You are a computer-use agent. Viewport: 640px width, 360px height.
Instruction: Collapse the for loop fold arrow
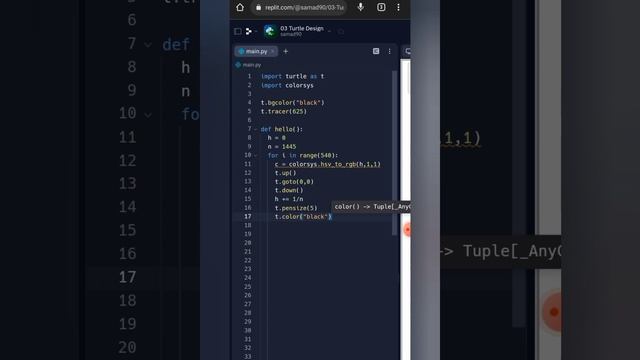coord(256,155)
